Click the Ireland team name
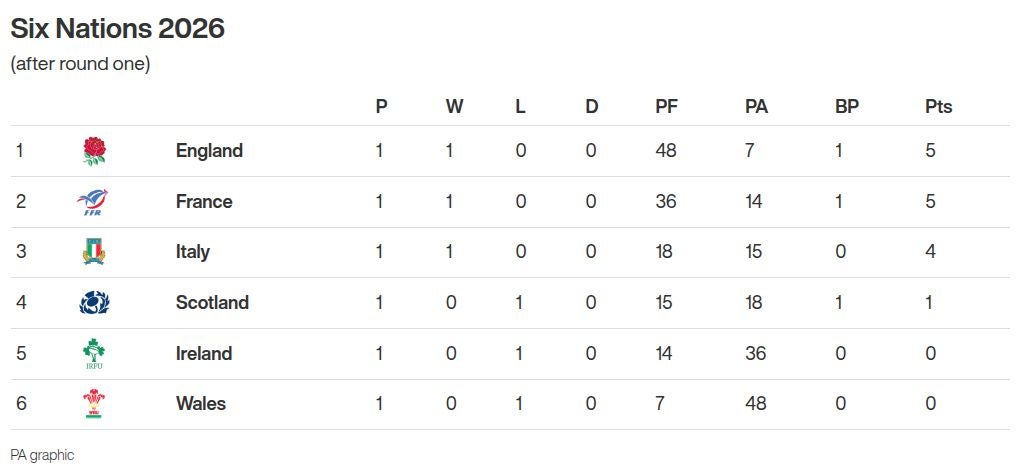The height and width of the screenshot is (476, 1020). (x=204, y=354)
